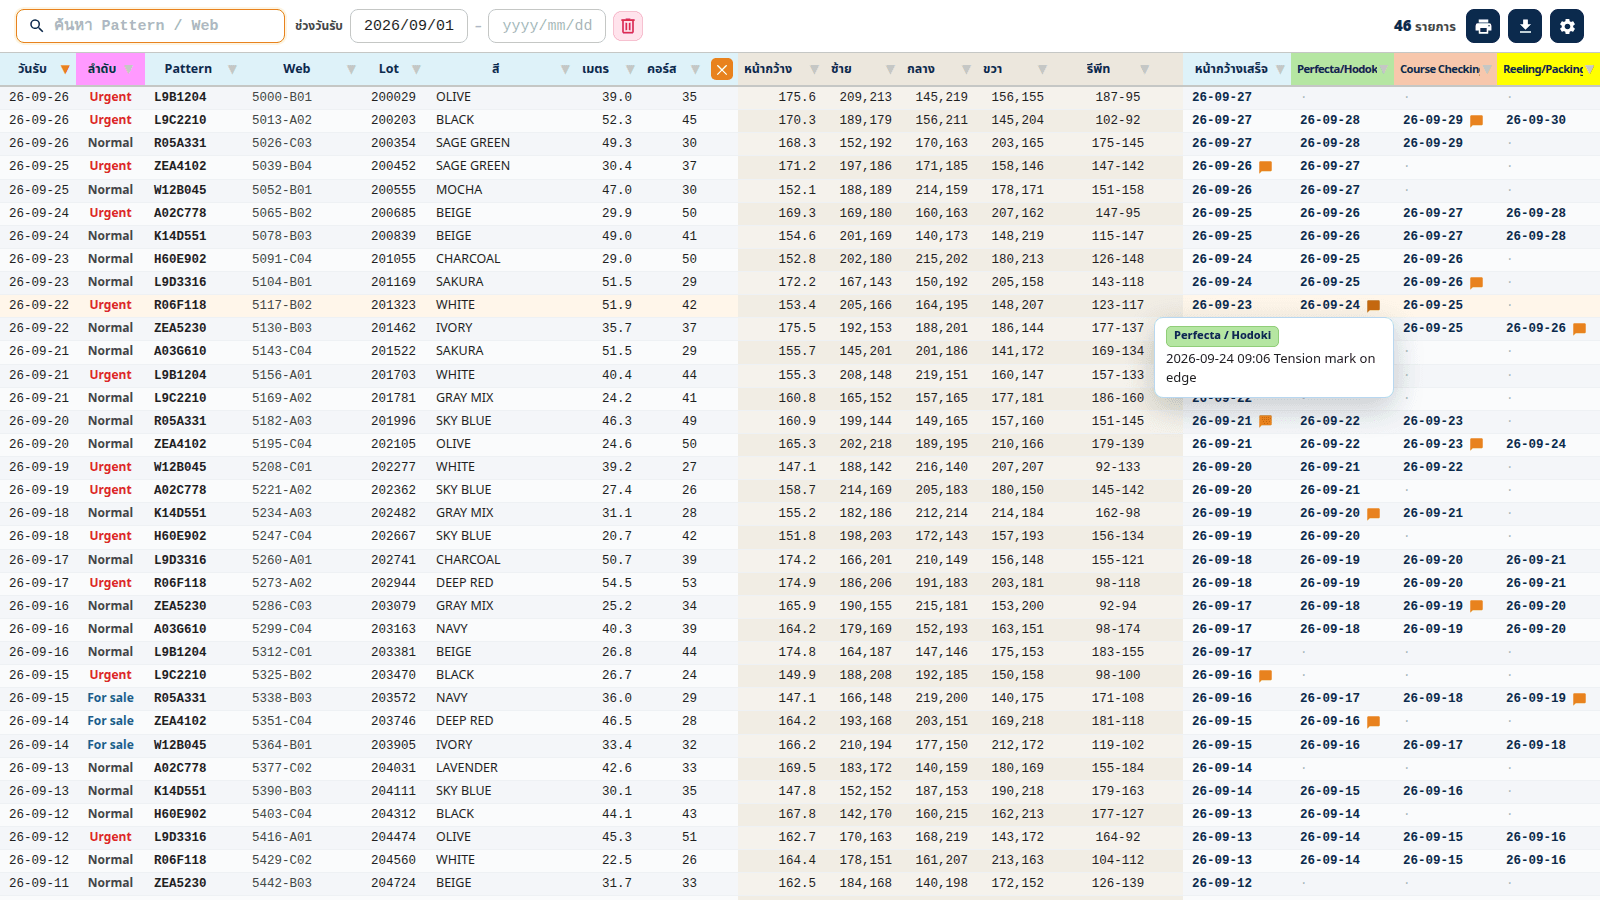Click the Perfecta/Hodoki column header
This screenshot has width=1600, height=900.
1342,69
